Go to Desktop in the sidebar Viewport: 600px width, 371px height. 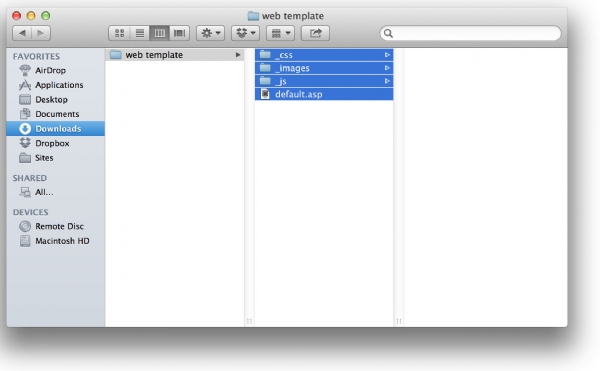(x=55, y=99)
